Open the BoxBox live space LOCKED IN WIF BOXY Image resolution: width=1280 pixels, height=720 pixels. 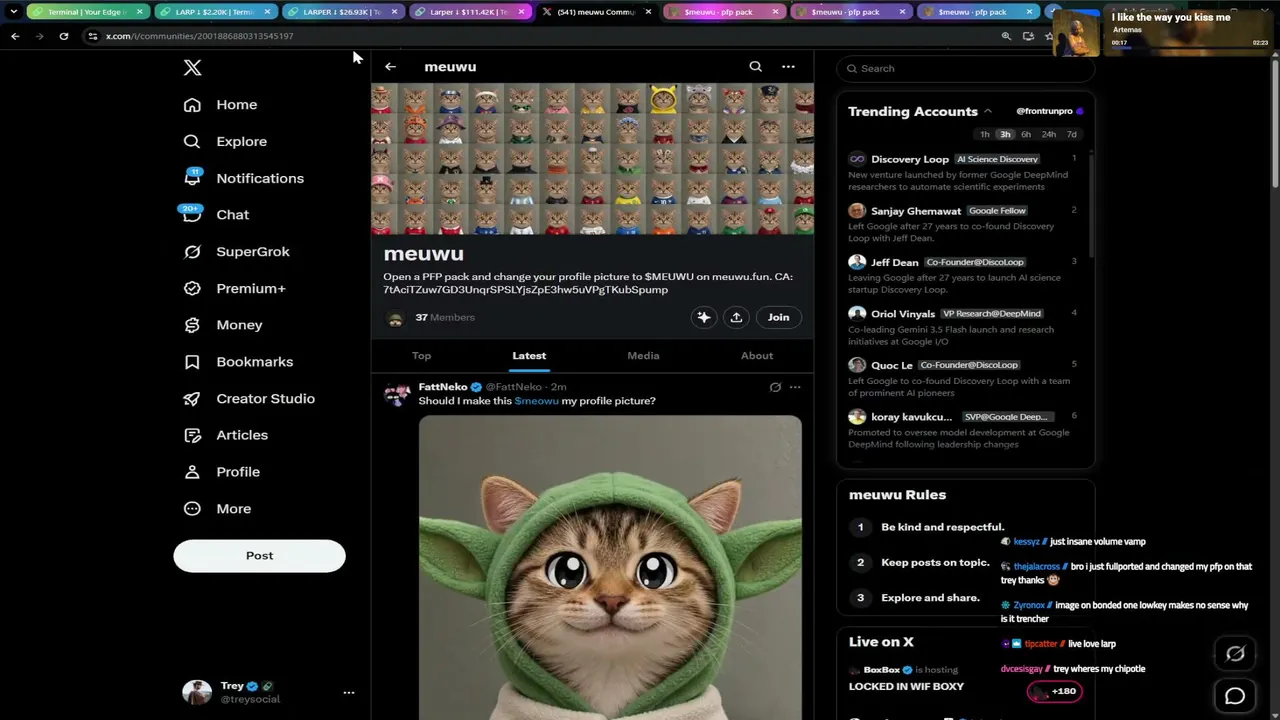[x=906, y=687]
